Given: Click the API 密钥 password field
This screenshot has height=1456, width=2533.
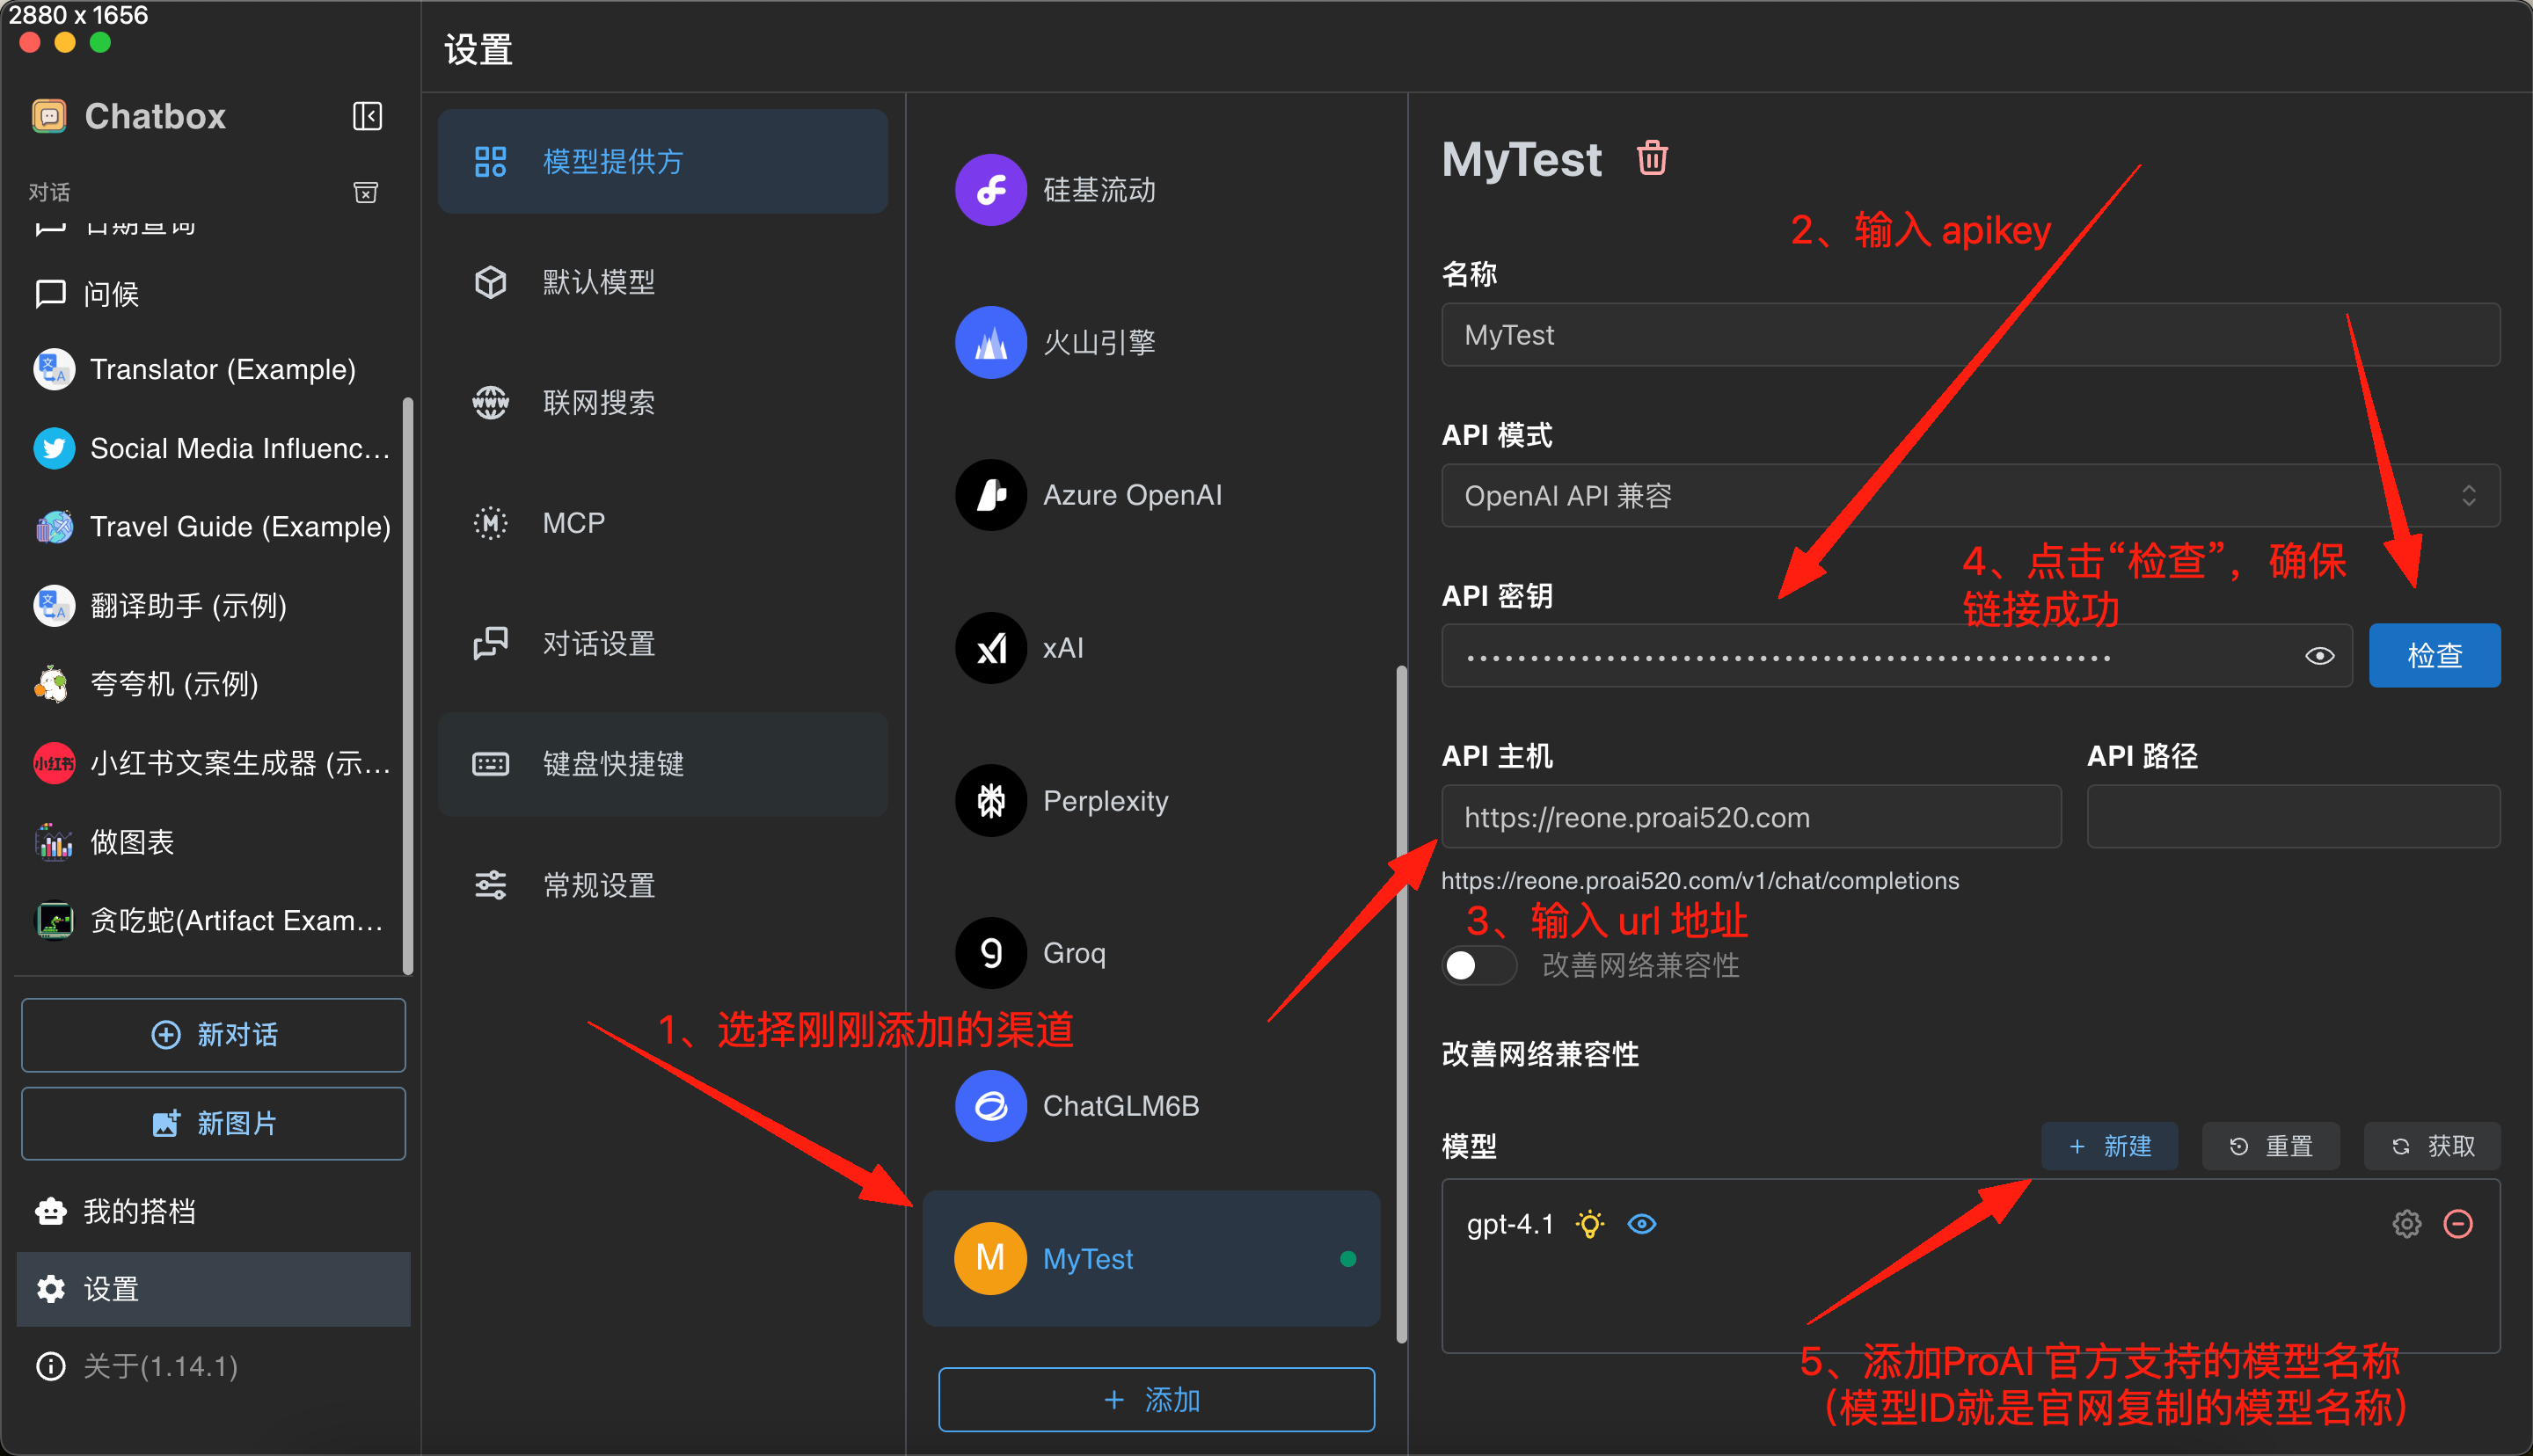Looking at the screenshot, I should pos(1897,656).
